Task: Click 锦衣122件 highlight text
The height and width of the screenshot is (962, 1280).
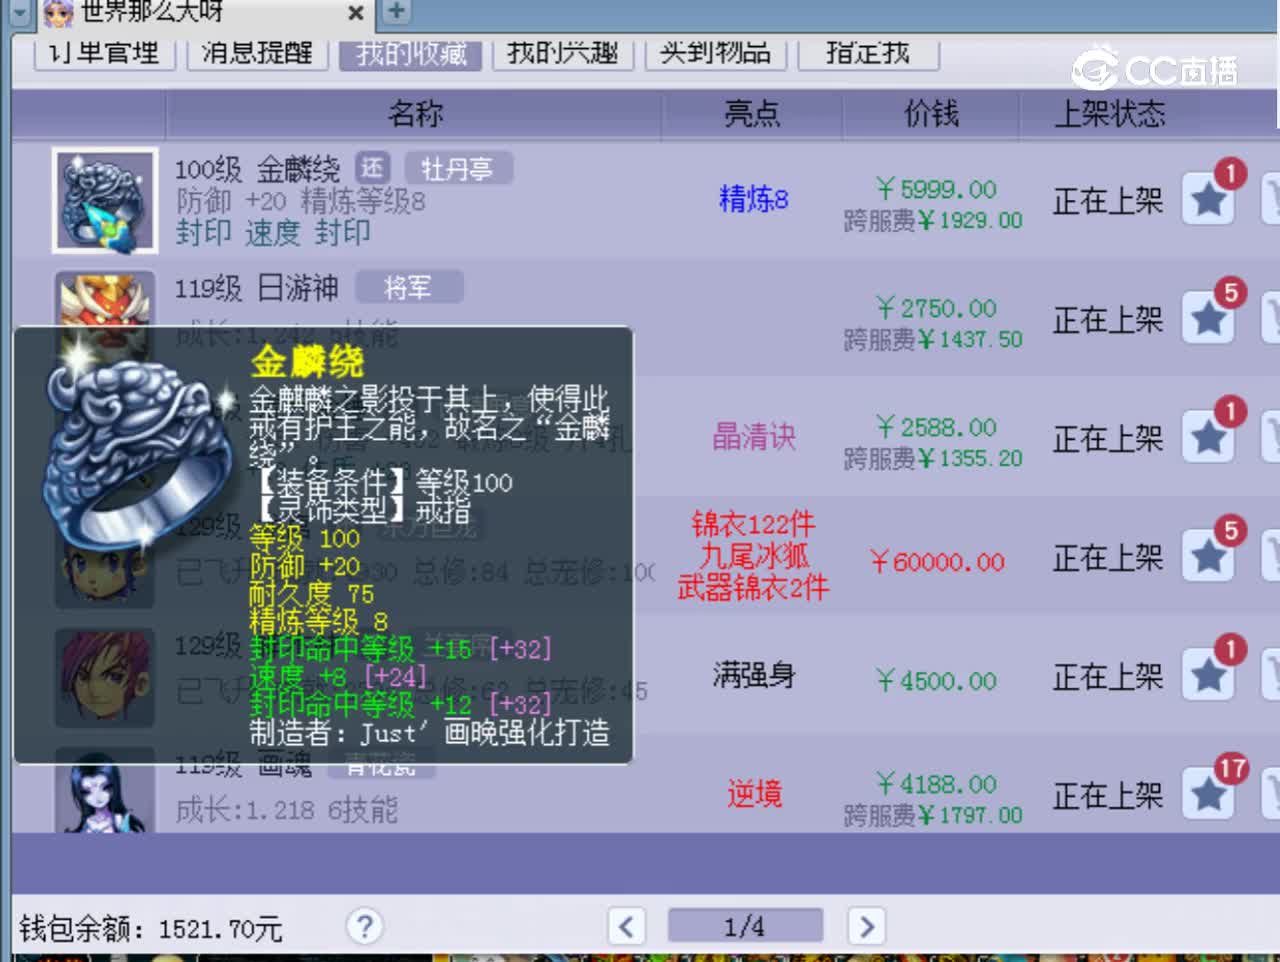Action: 754,524
